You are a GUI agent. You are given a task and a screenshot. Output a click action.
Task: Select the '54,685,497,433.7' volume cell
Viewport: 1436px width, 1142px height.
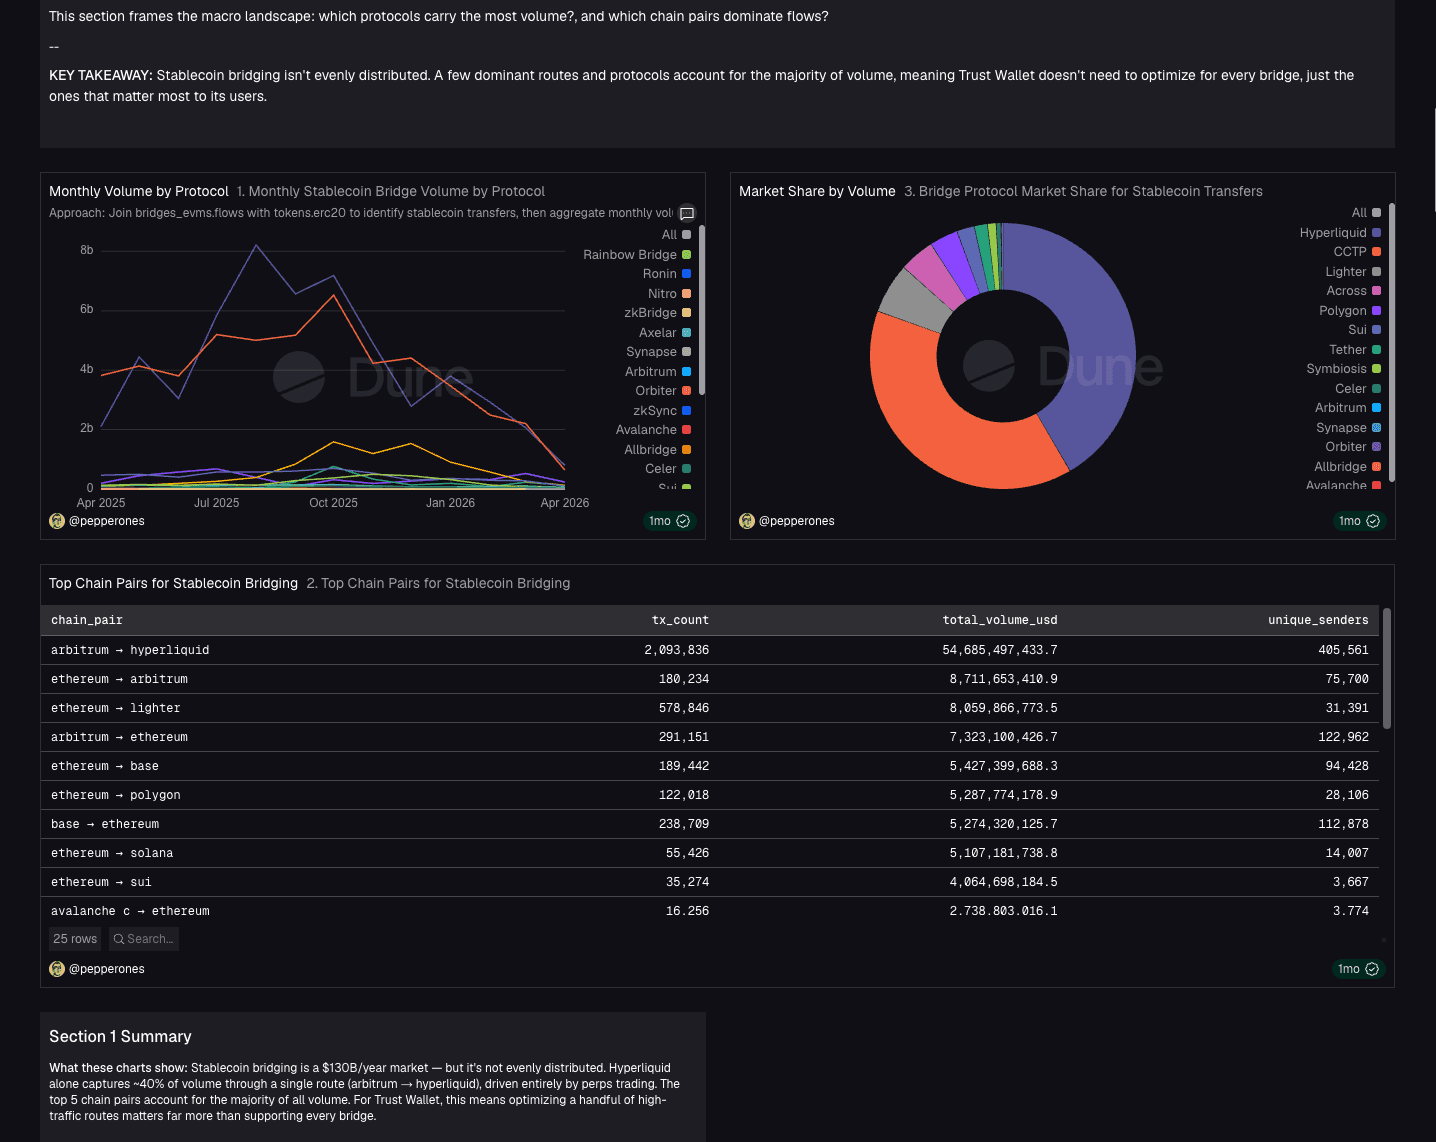[1000, 650]
